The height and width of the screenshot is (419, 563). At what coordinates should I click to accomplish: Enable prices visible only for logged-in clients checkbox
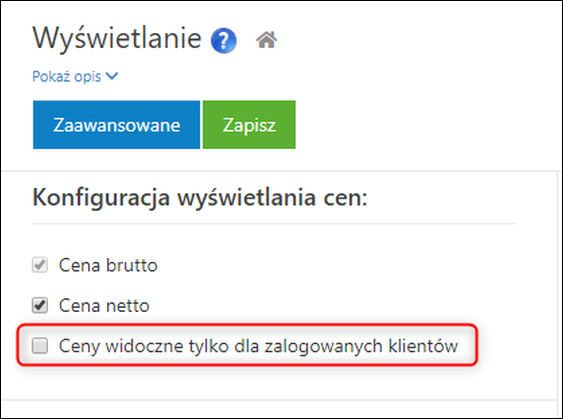[x=40, y=346]
